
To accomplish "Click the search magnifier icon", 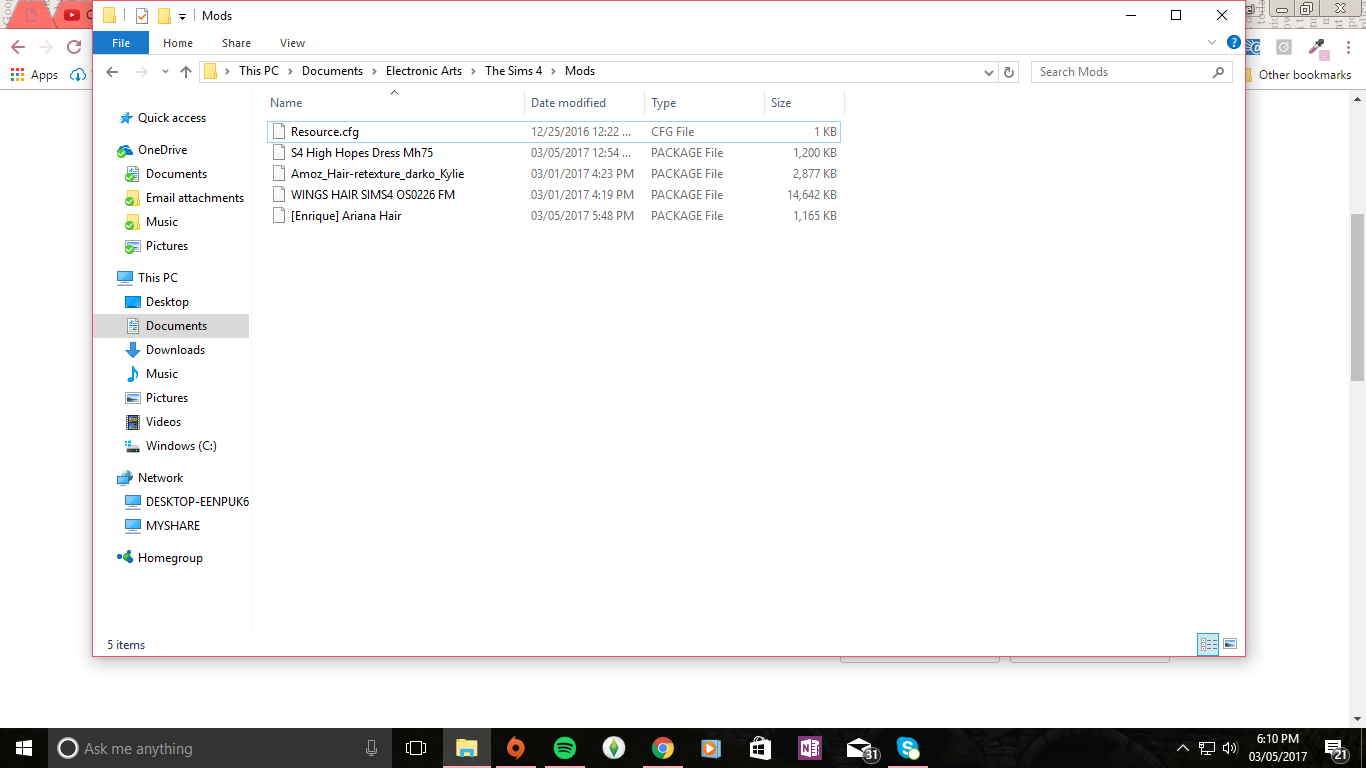I will [1218, 72].
